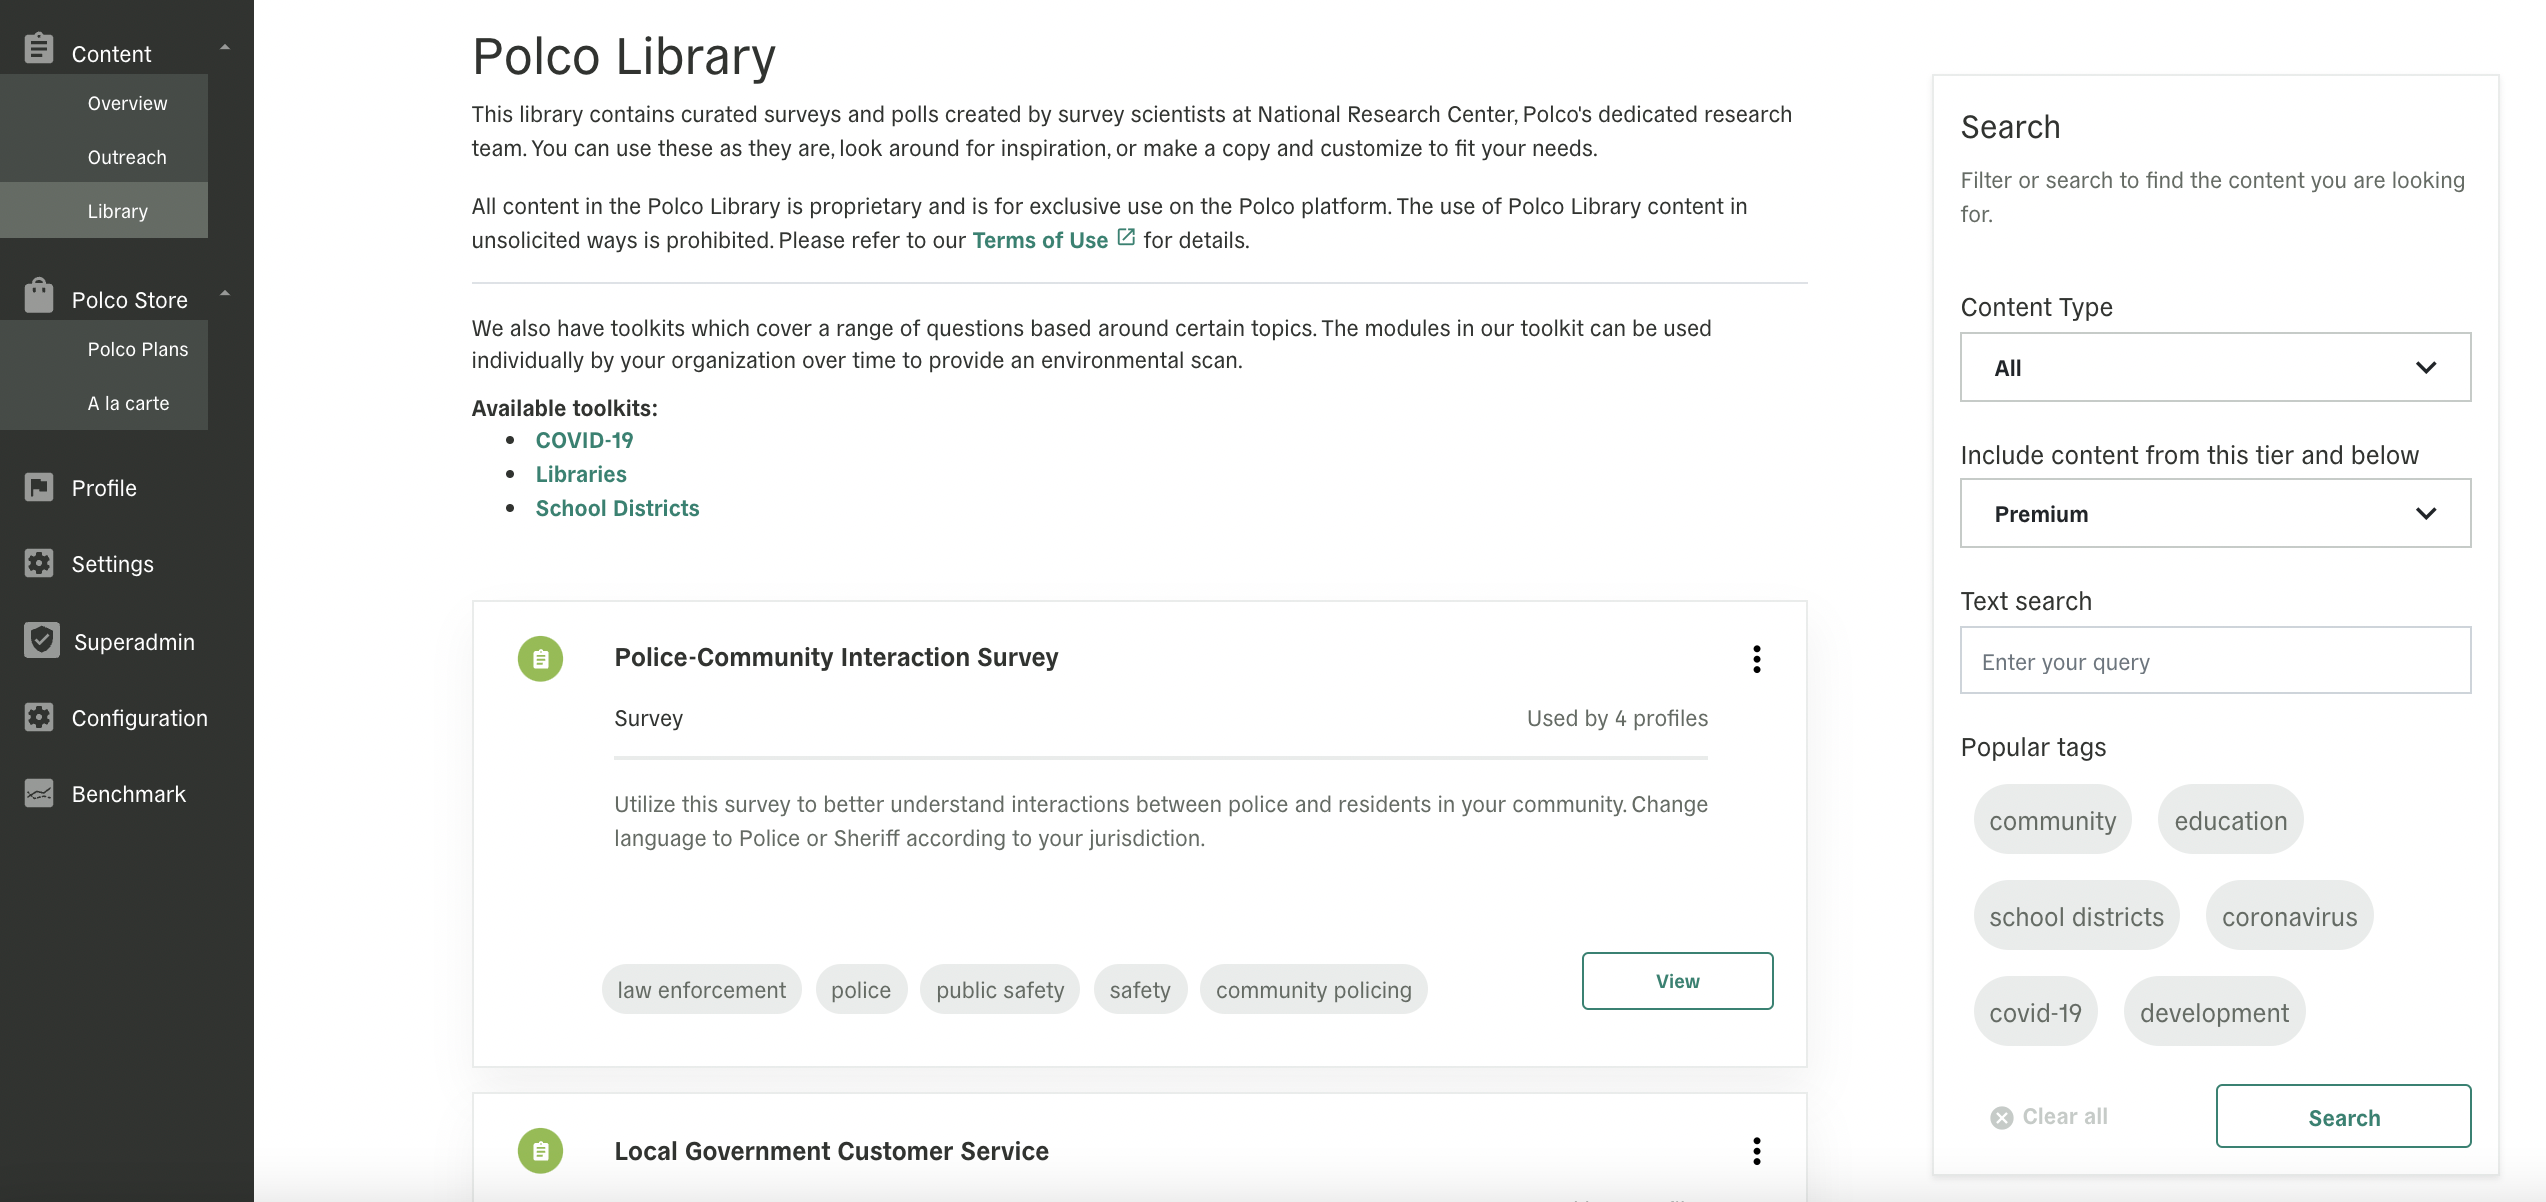Click Clear all filters
This screenshot has height=1202, width=2546.
[x=2050, y=1117]
